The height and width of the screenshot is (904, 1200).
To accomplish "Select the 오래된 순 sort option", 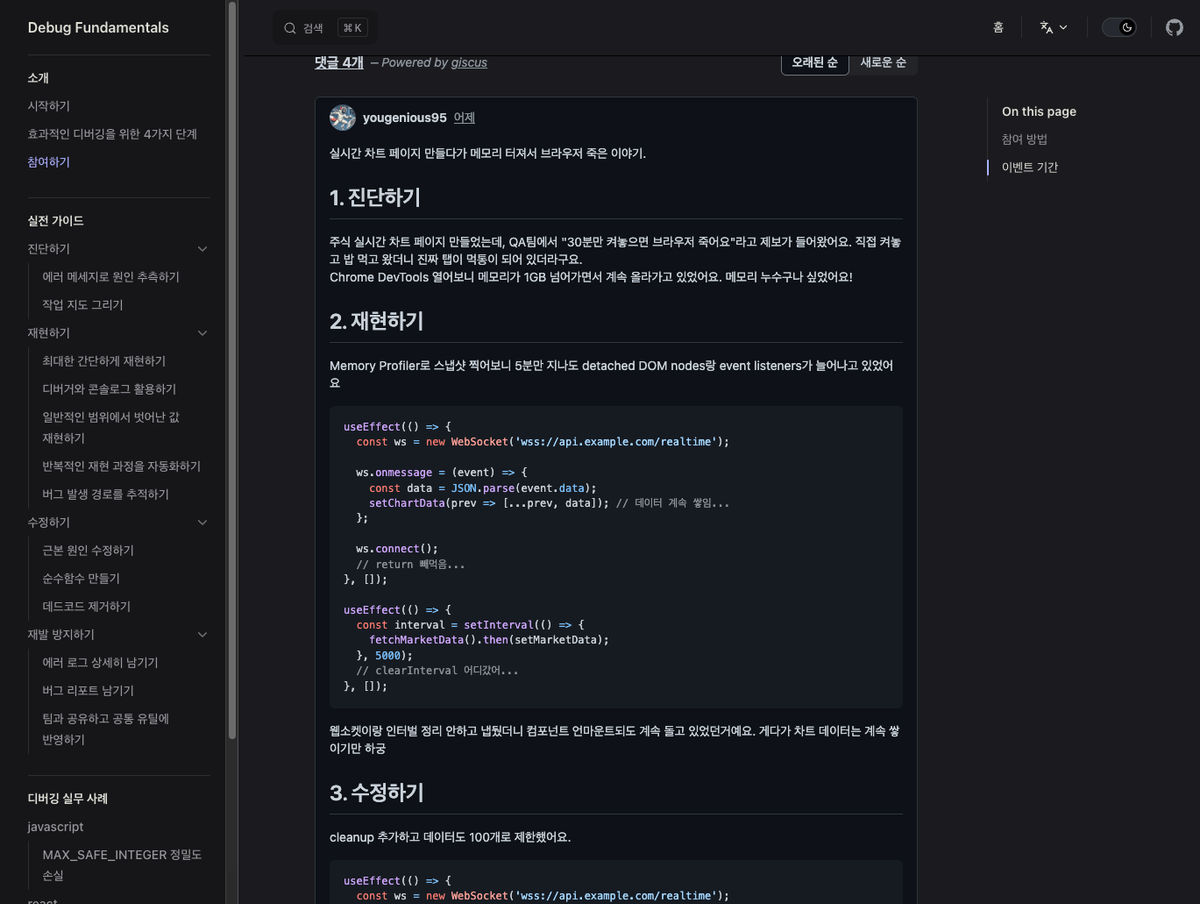I will 814,62.
